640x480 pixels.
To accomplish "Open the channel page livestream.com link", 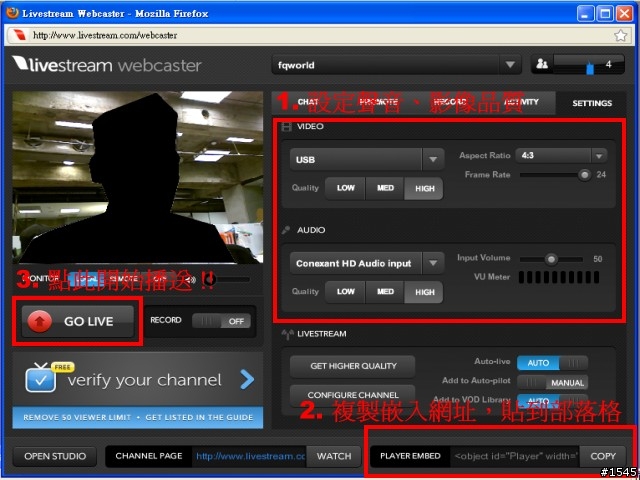I will point(250,456).
